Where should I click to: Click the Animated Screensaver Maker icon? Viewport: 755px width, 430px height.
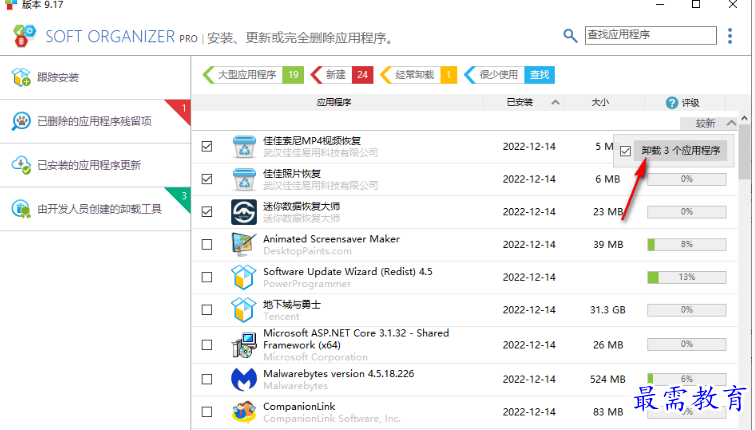click(x=244, y=245)
